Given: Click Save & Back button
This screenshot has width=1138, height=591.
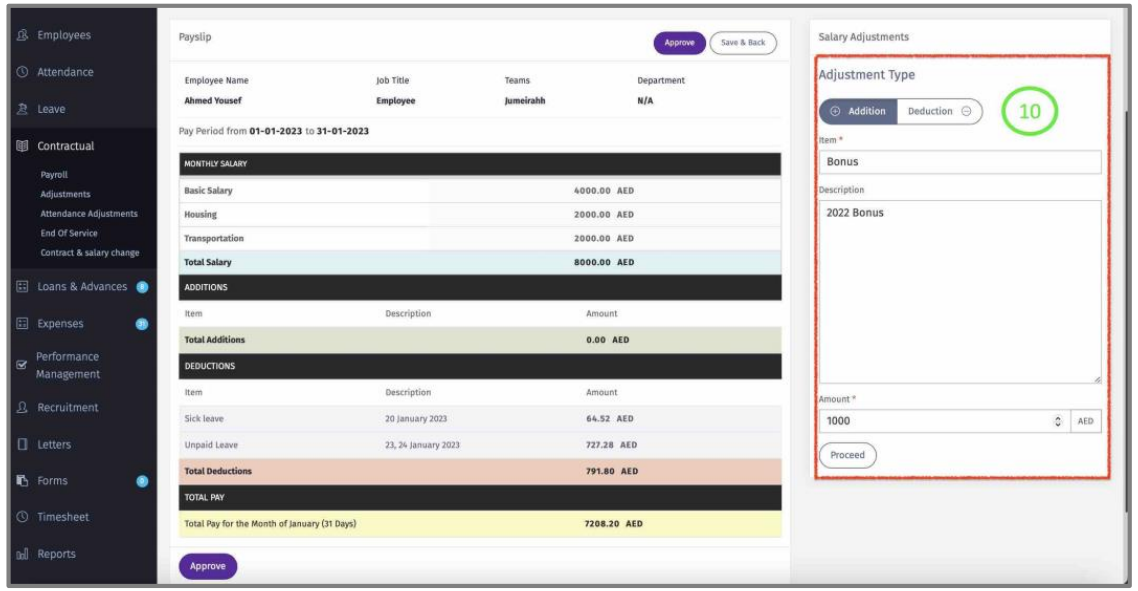Looking at the screenshot, I should click(742, 43).
